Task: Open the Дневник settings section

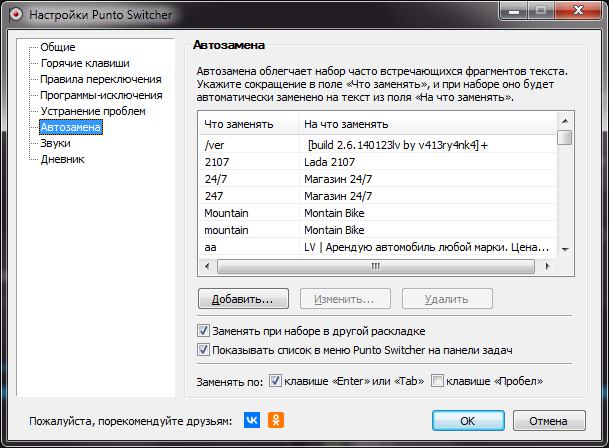Action: pos(63,159)
